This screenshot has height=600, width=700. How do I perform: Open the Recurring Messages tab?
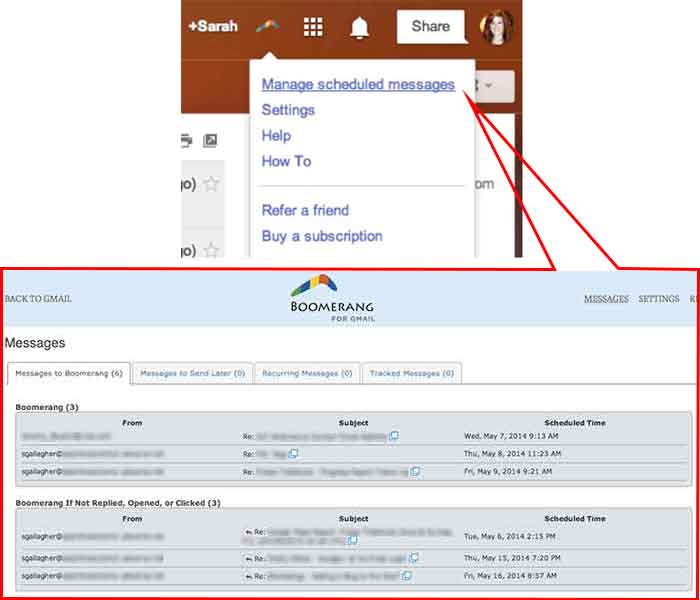coord(306,373)
